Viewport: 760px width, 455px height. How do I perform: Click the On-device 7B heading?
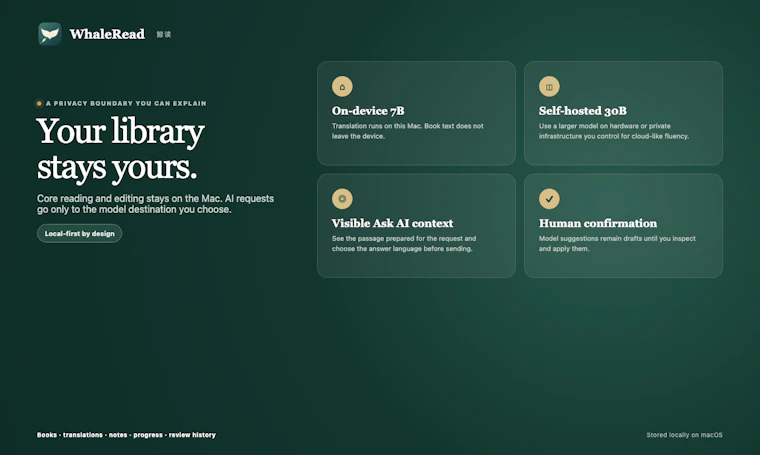click(x=368, y=111)
